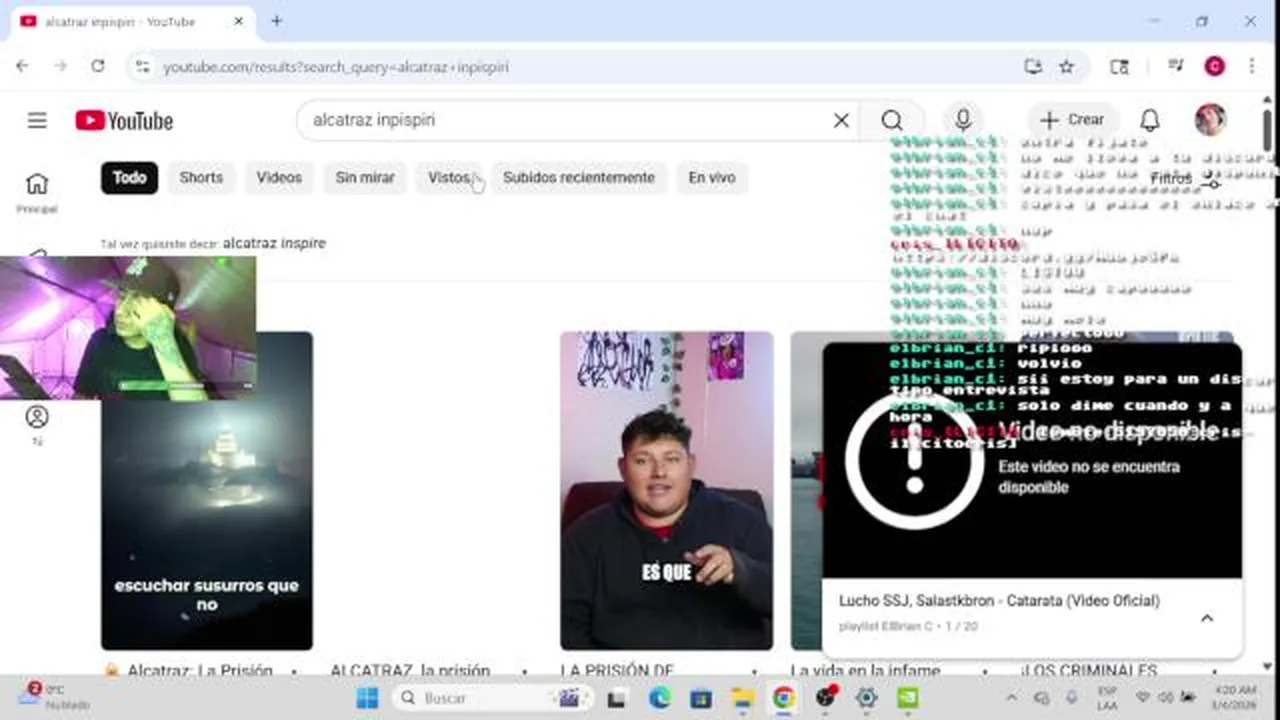This screenshot has height=720, width=1280.
Task: Click the browser back arrow
Action: point(22,66)
